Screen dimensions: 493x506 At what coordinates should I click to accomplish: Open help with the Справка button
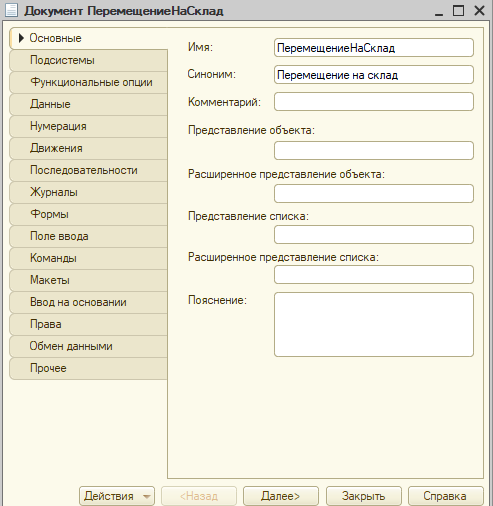click(x=446, y=496)
